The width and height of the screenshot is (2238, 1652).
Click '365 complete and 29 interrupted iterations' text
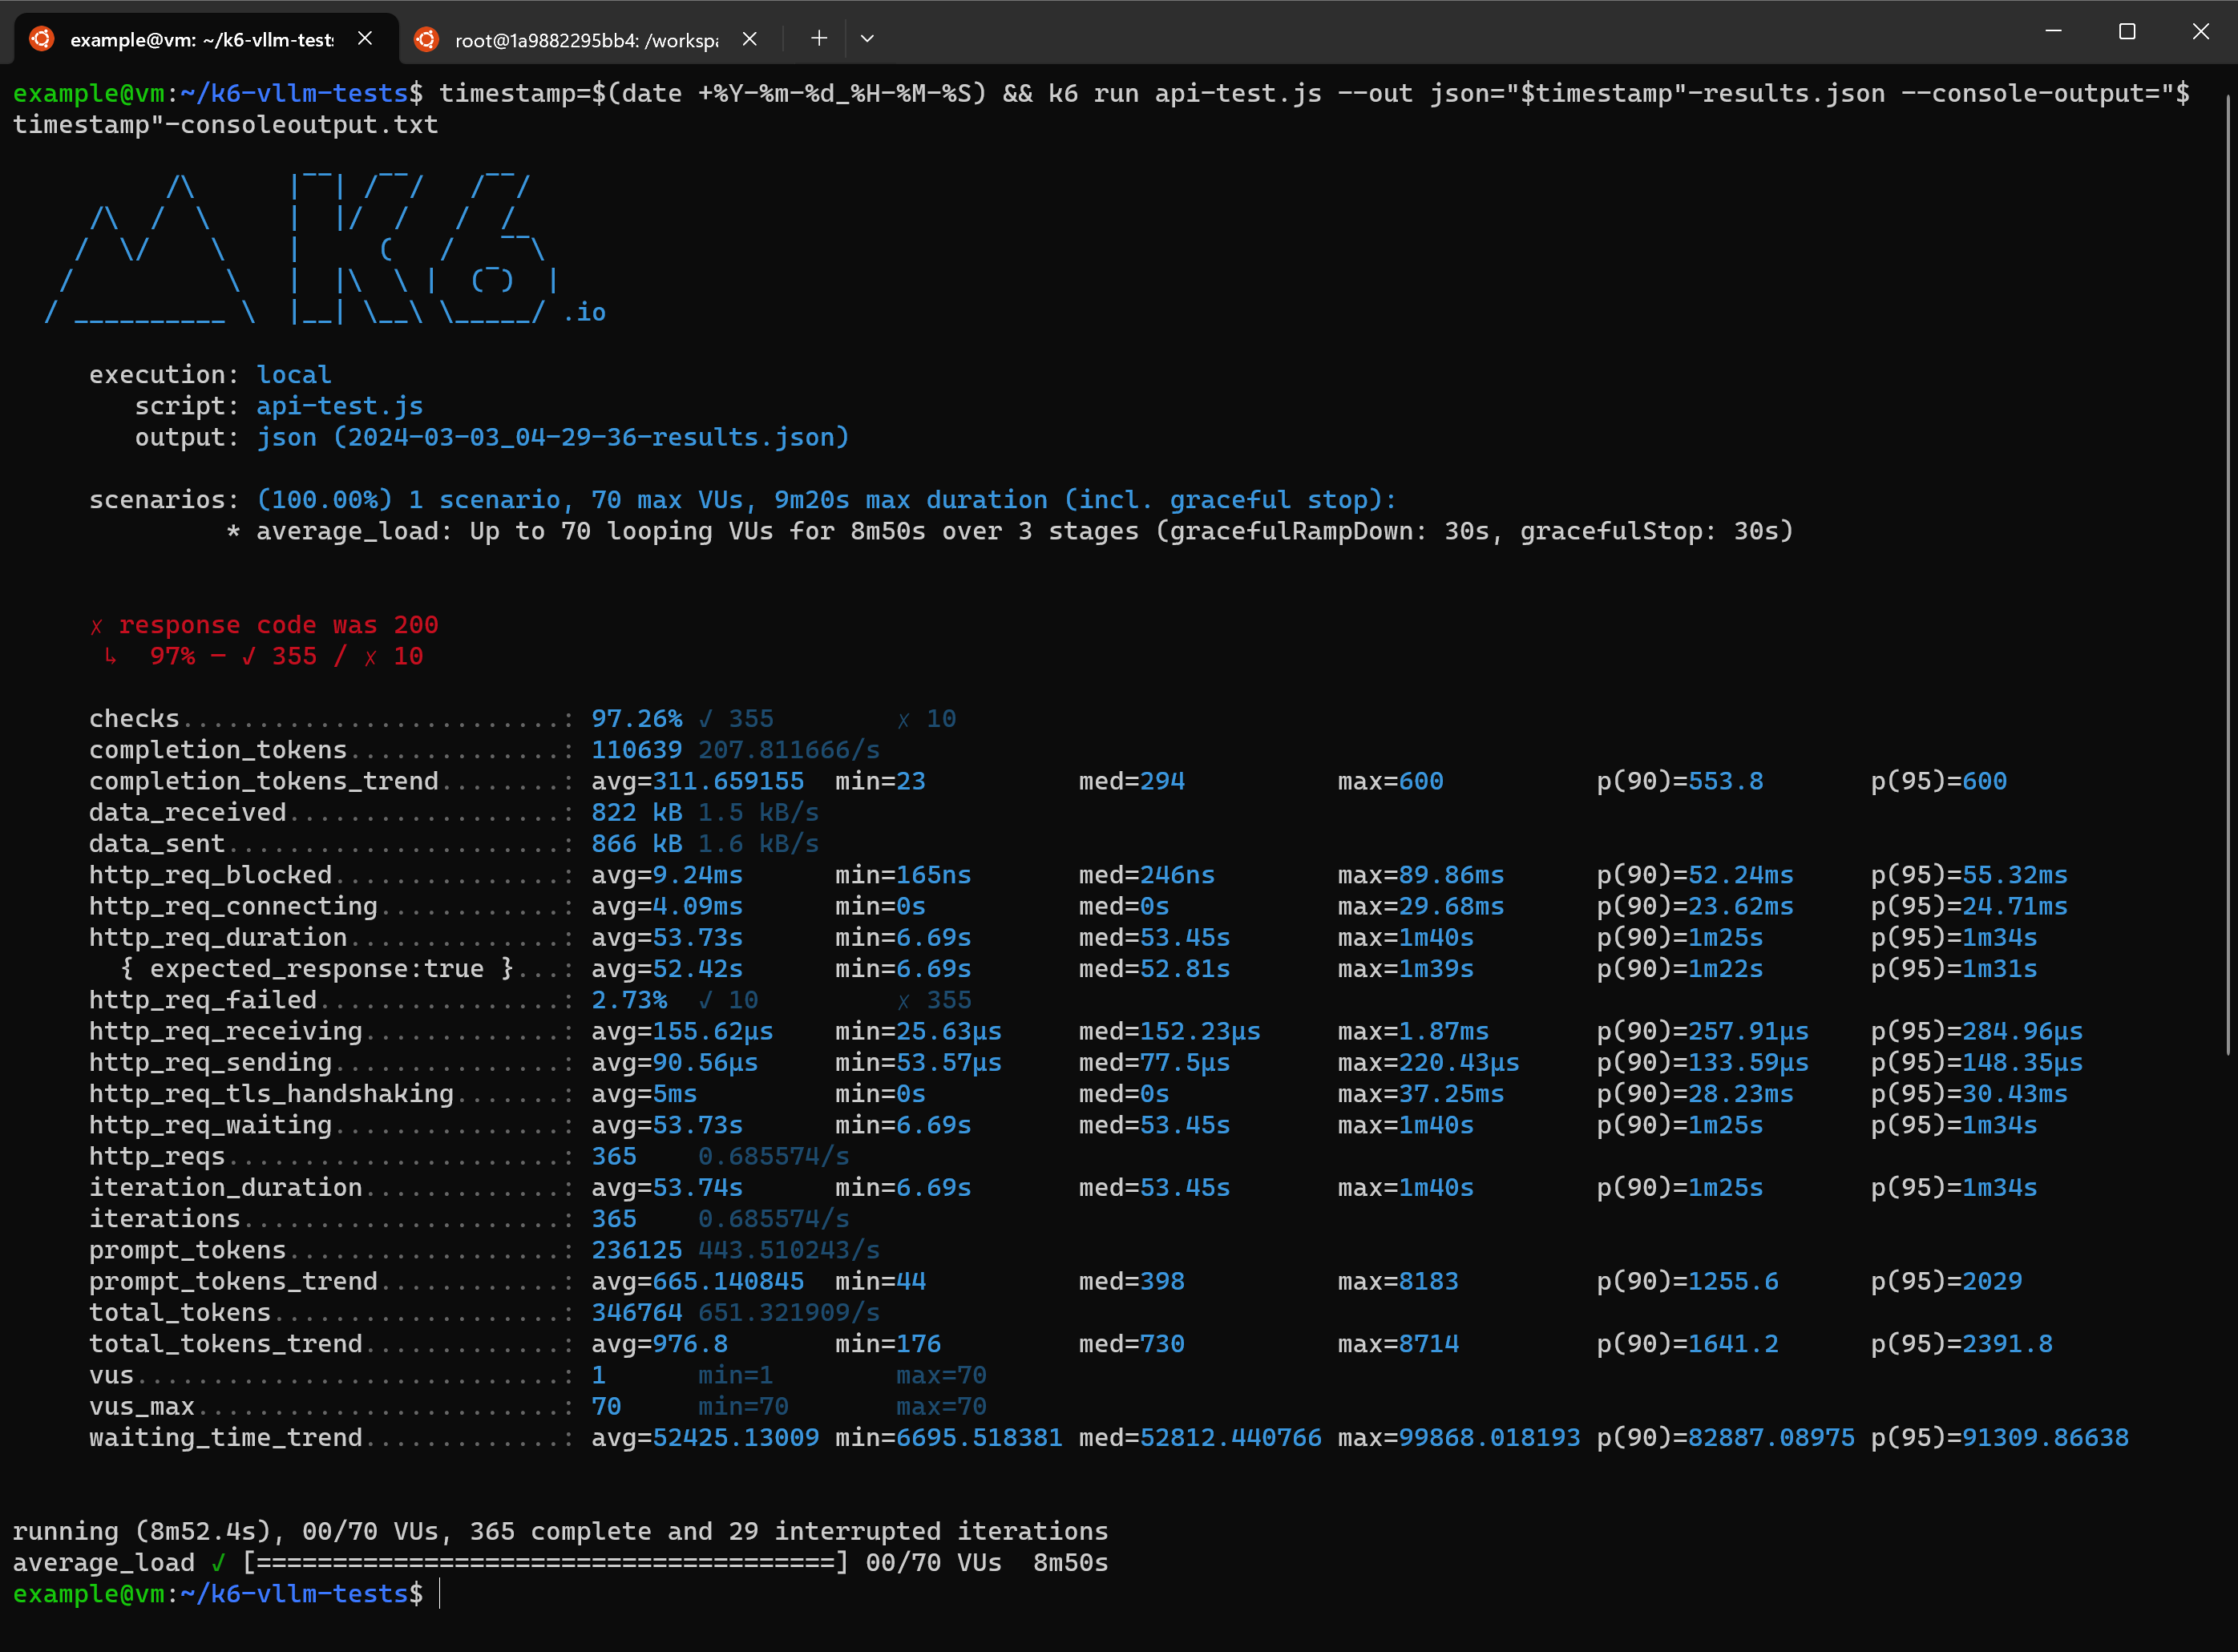pyautogui.click(x=789, y=1531)
